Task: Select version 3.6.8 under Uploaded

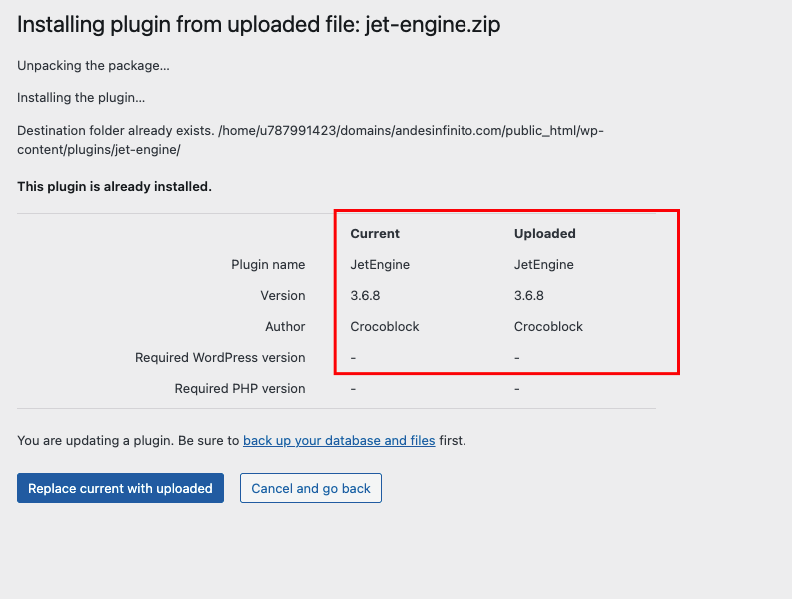Action: [529, 295]
